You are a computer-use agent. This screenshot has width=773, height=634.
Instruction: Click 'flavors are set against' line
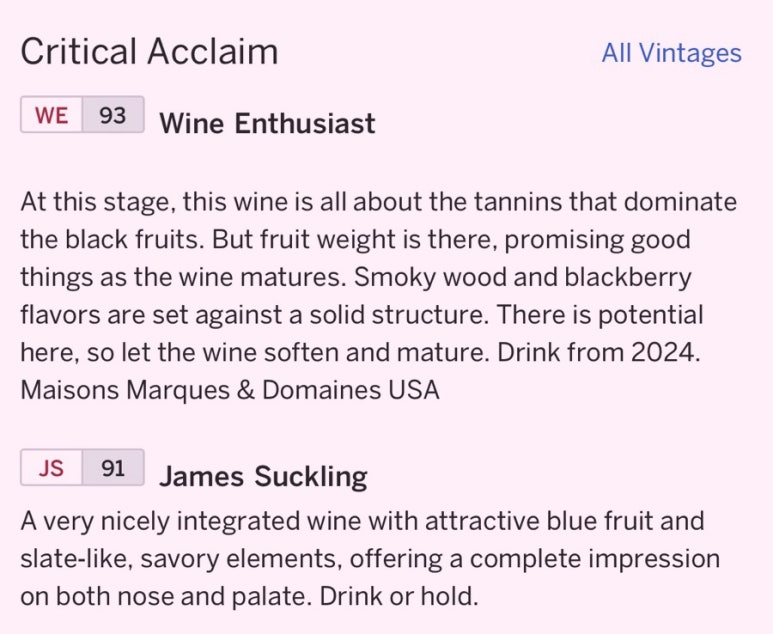pyautogui.click(x=362, y=315)
